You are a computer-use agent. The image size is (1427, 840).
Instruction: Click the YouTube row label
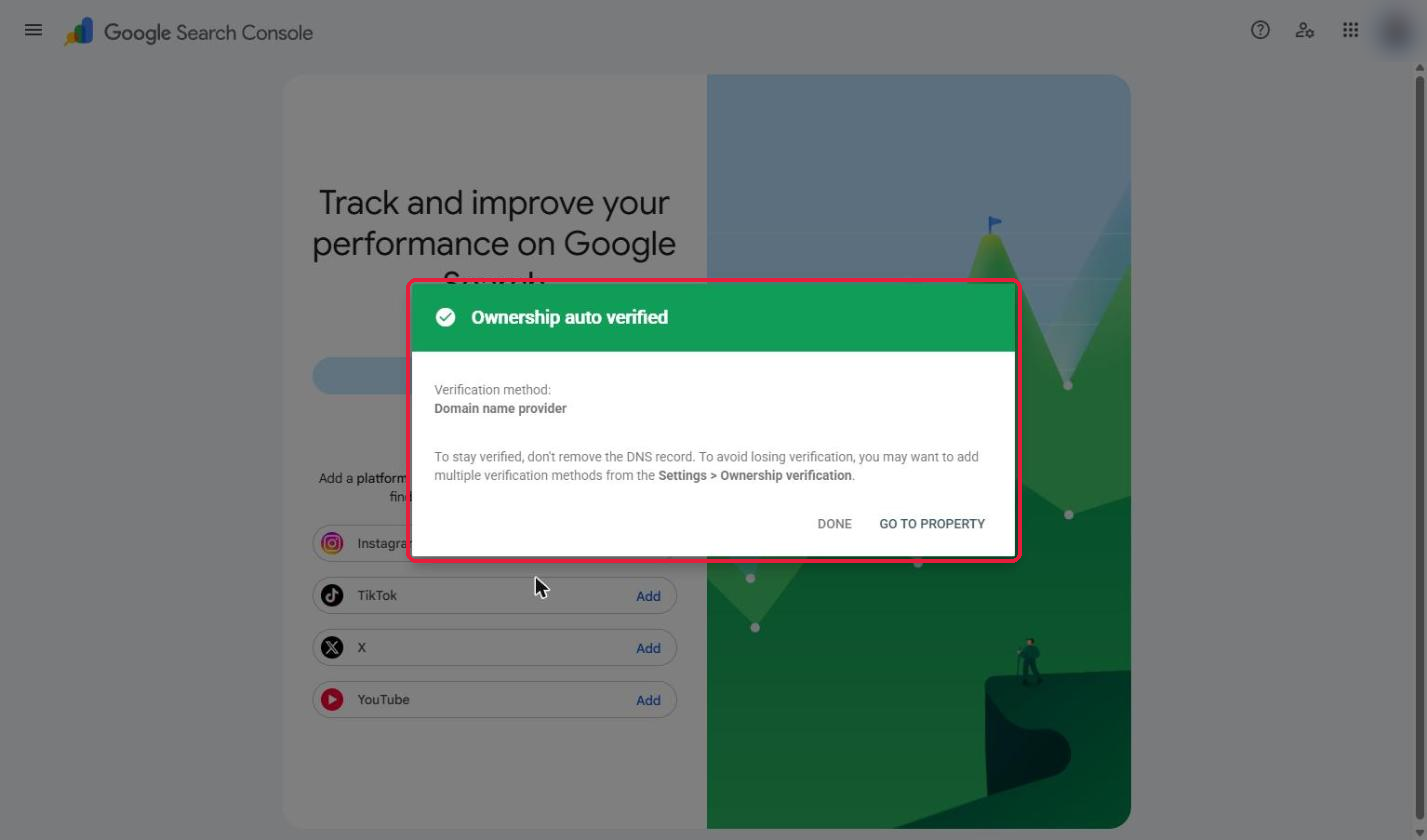[x=383, y=699]
